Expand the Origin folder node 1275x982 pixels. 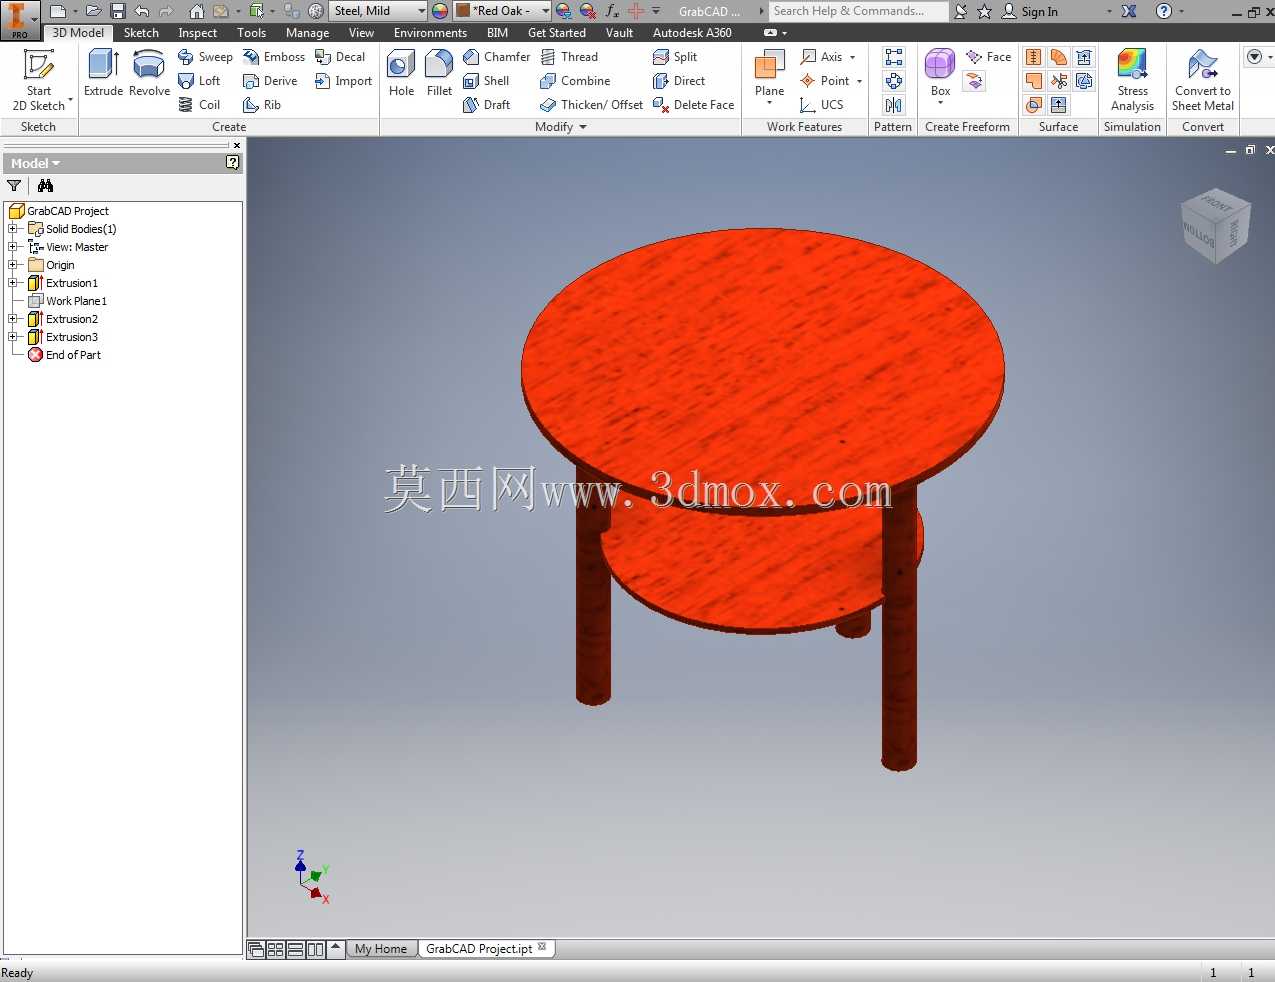pos(13,265)
